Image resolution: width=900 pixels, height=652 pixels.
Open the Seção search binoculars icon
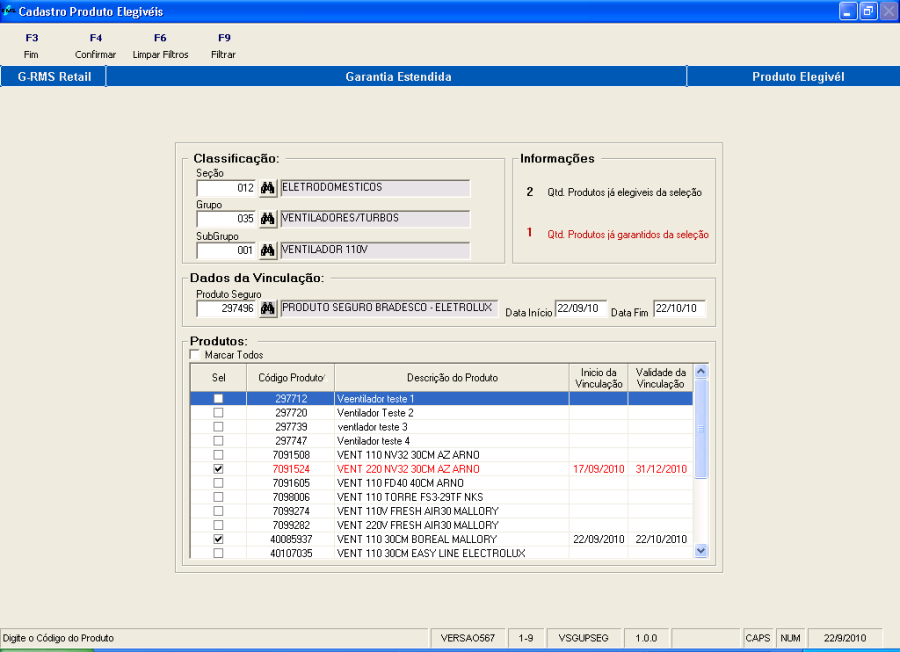point(267,188)
